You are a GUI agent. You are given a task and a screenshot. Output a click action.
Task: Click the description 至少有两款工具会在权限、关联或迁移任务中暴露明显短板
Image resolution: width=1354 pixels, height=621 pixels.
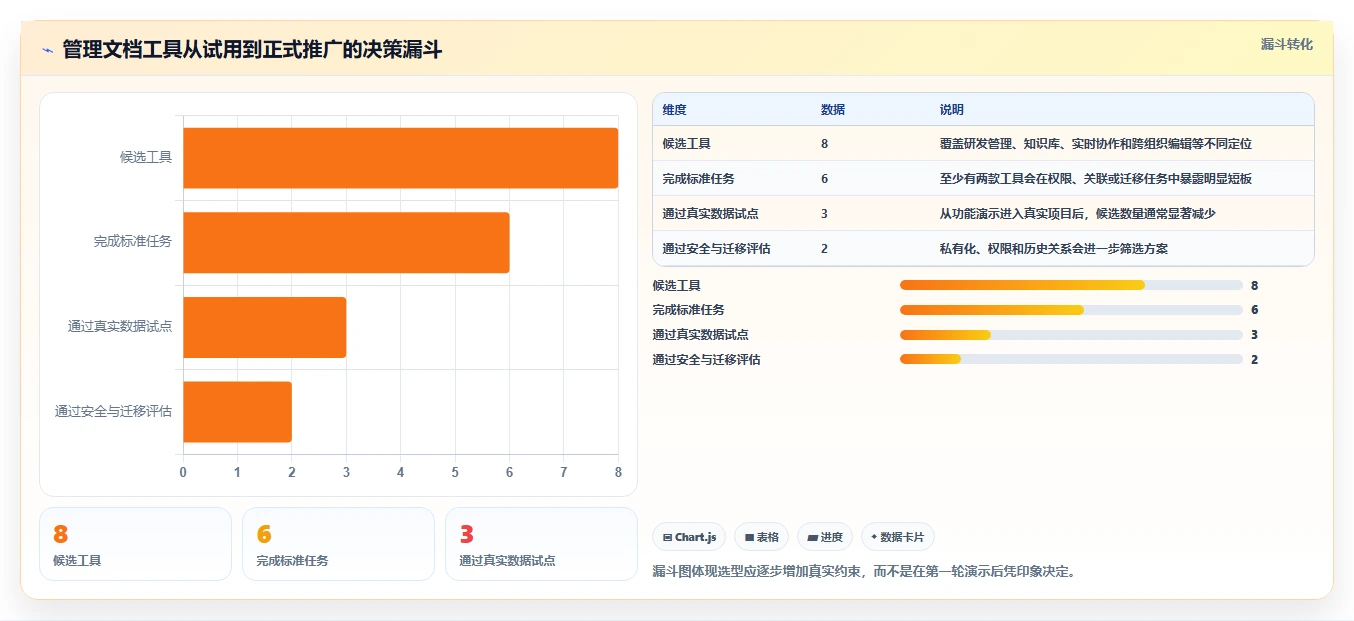[x=1096, y=179]
